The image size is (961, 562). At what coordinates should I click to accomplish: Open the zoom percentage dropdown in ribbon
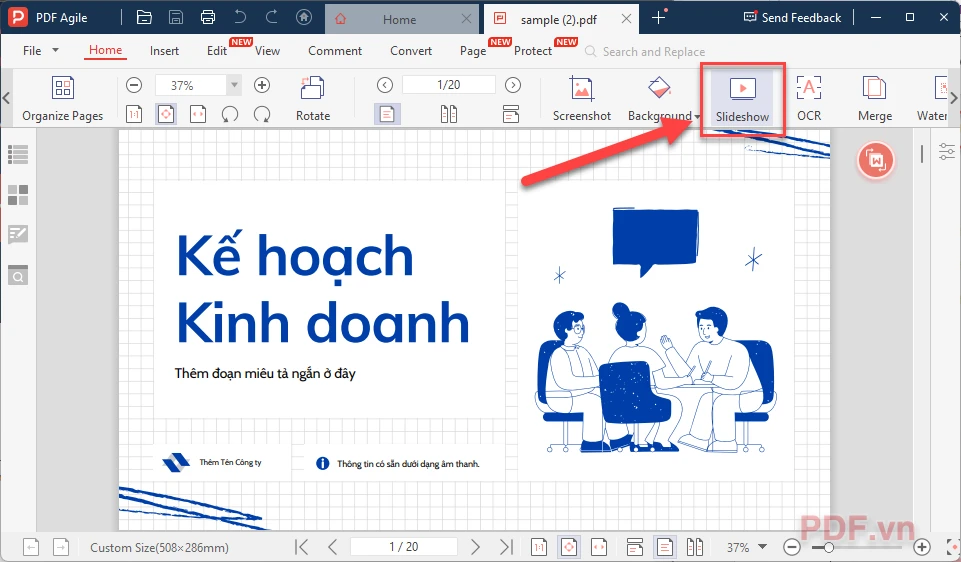[234, 85]
